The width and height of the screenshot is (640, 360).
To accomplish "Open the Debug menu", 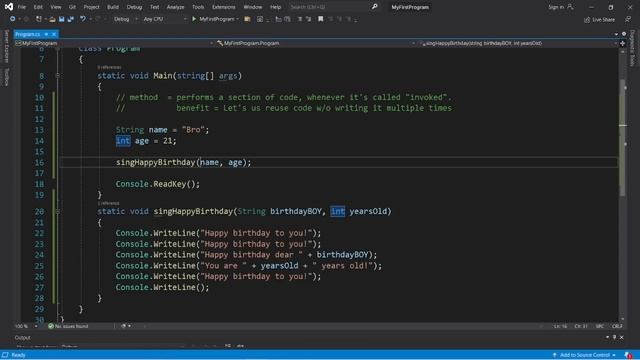I will [x=134, y=7].
